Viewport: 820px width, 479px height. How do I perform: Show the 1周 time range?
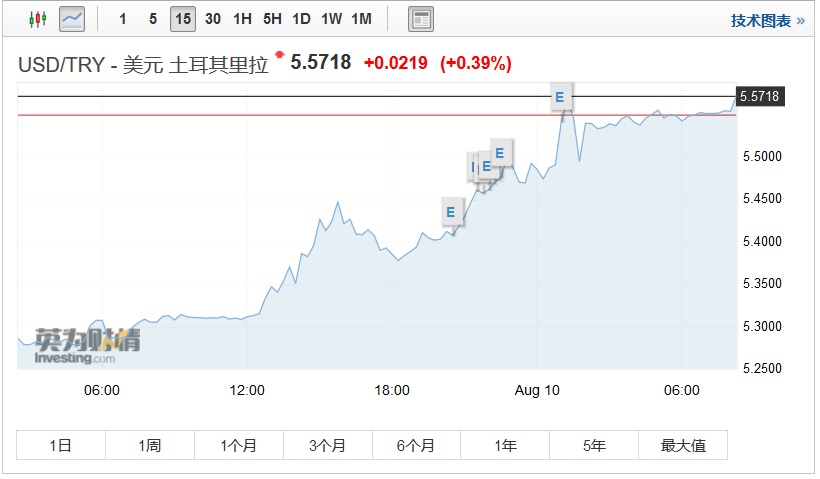(x=149, y=445)
